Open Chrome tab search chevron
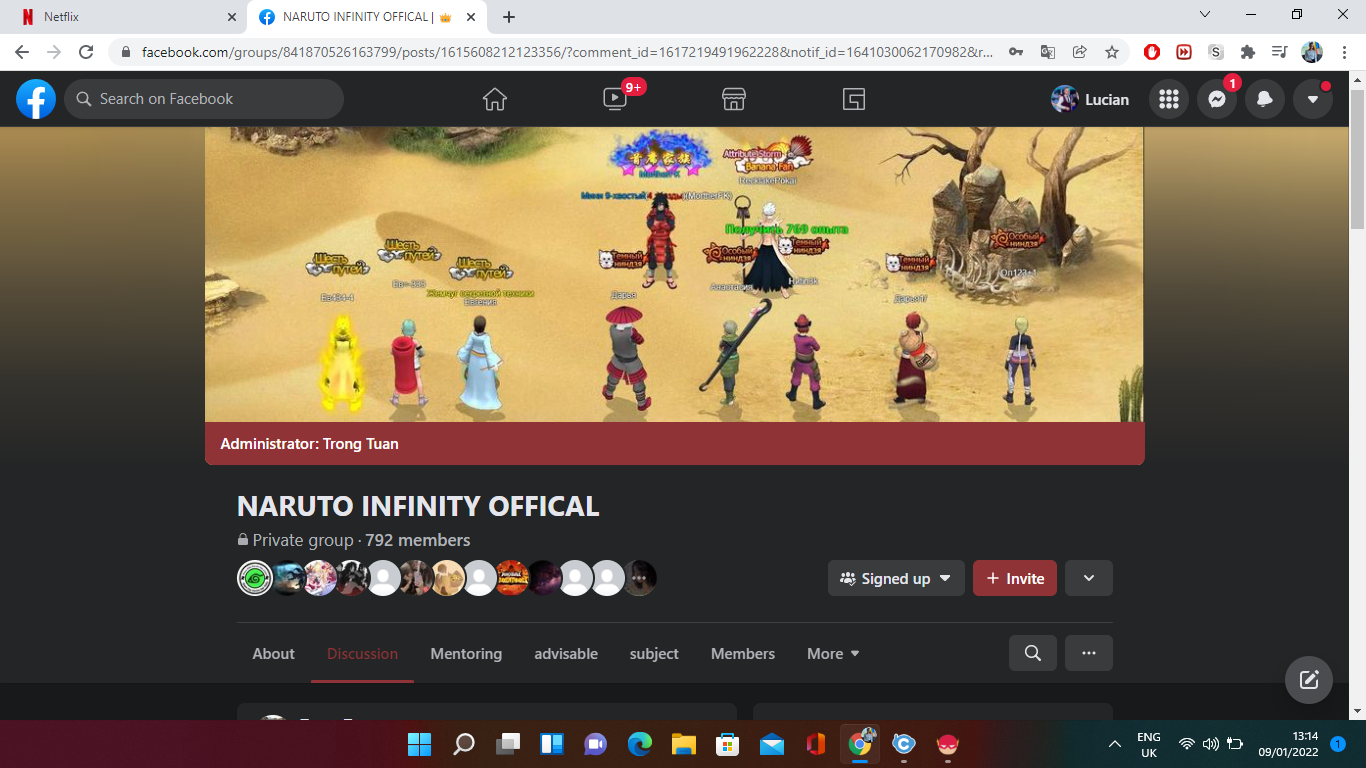Viewport: 1366px width, 768px height. pos(1205,15)
